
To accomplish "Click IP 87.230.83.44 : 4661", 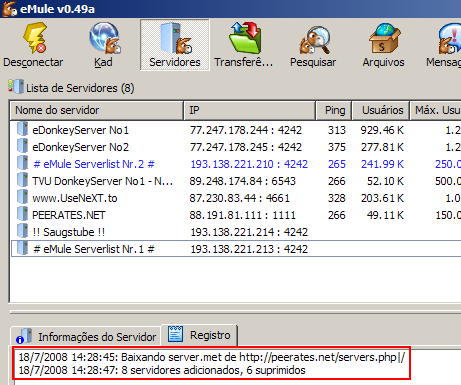I will point(239,198).
